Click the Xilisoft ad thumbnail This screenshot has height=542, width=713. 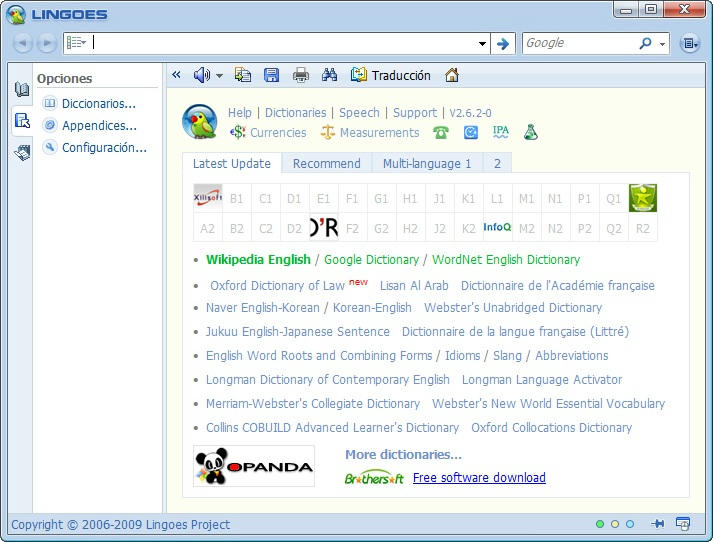[x=208, y=198]
